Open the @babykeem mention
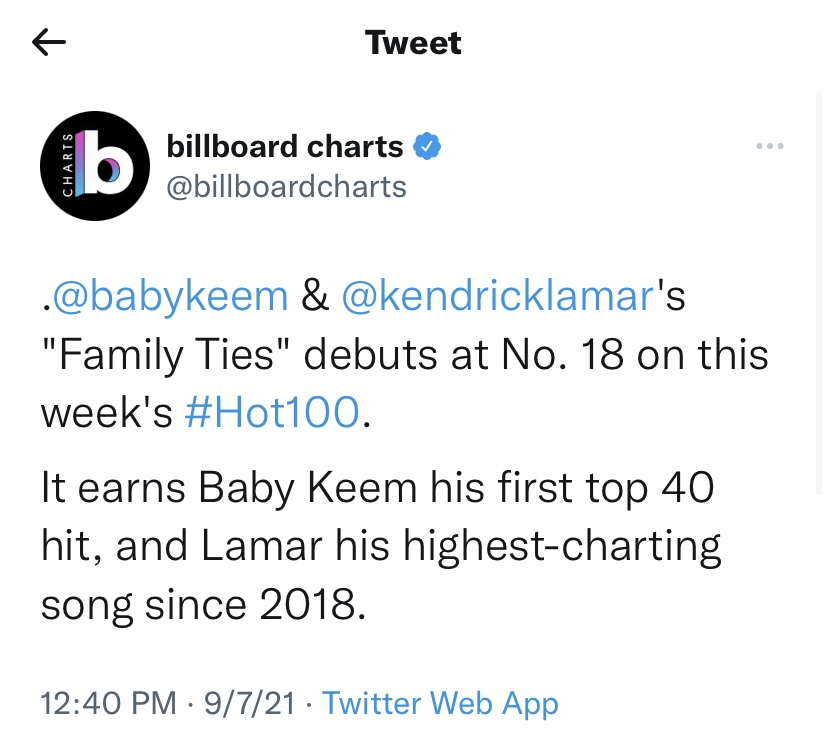This screenshot has height=746, width=828. (x=170, y=296)
